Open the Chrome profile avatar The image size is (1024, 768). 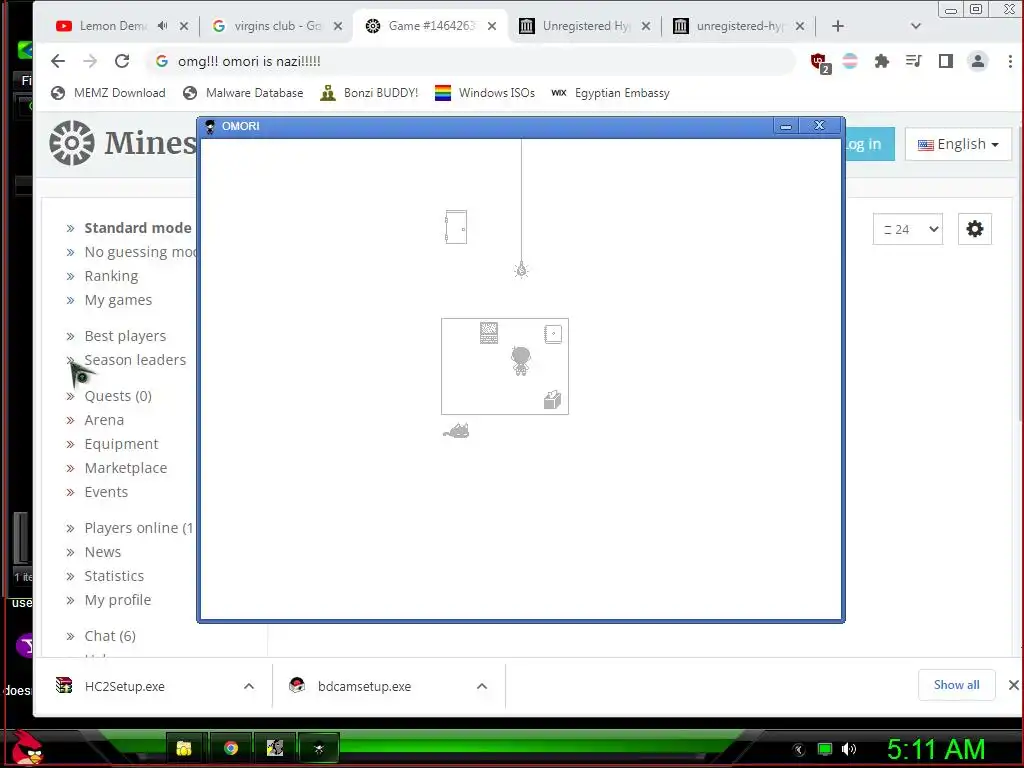[x=978, y=61]
